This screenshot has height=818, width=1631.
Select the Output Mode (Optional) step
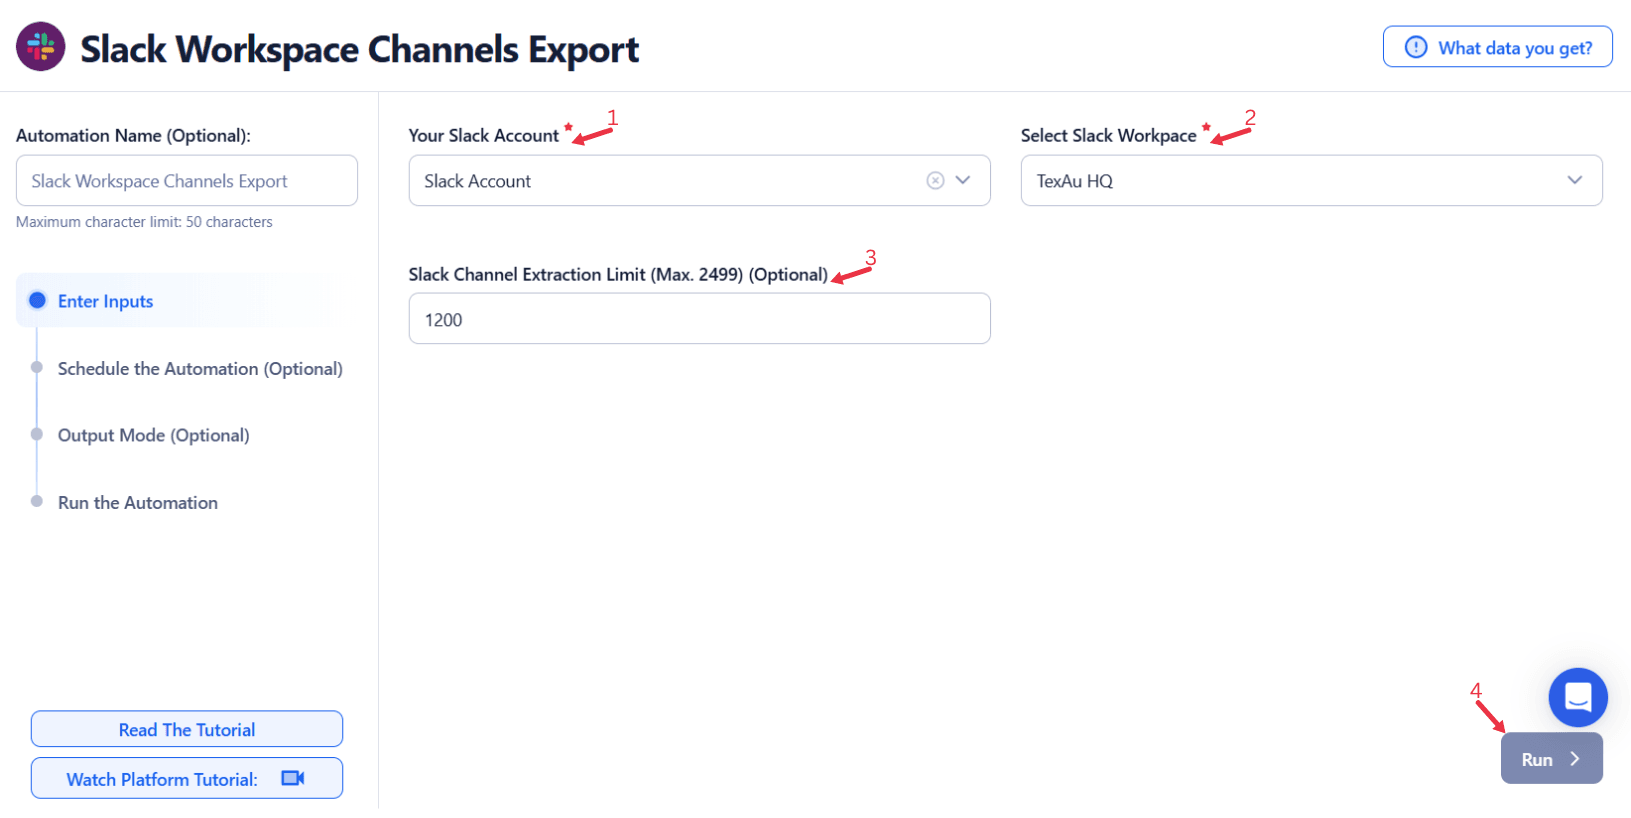click(x=153, y=436)
